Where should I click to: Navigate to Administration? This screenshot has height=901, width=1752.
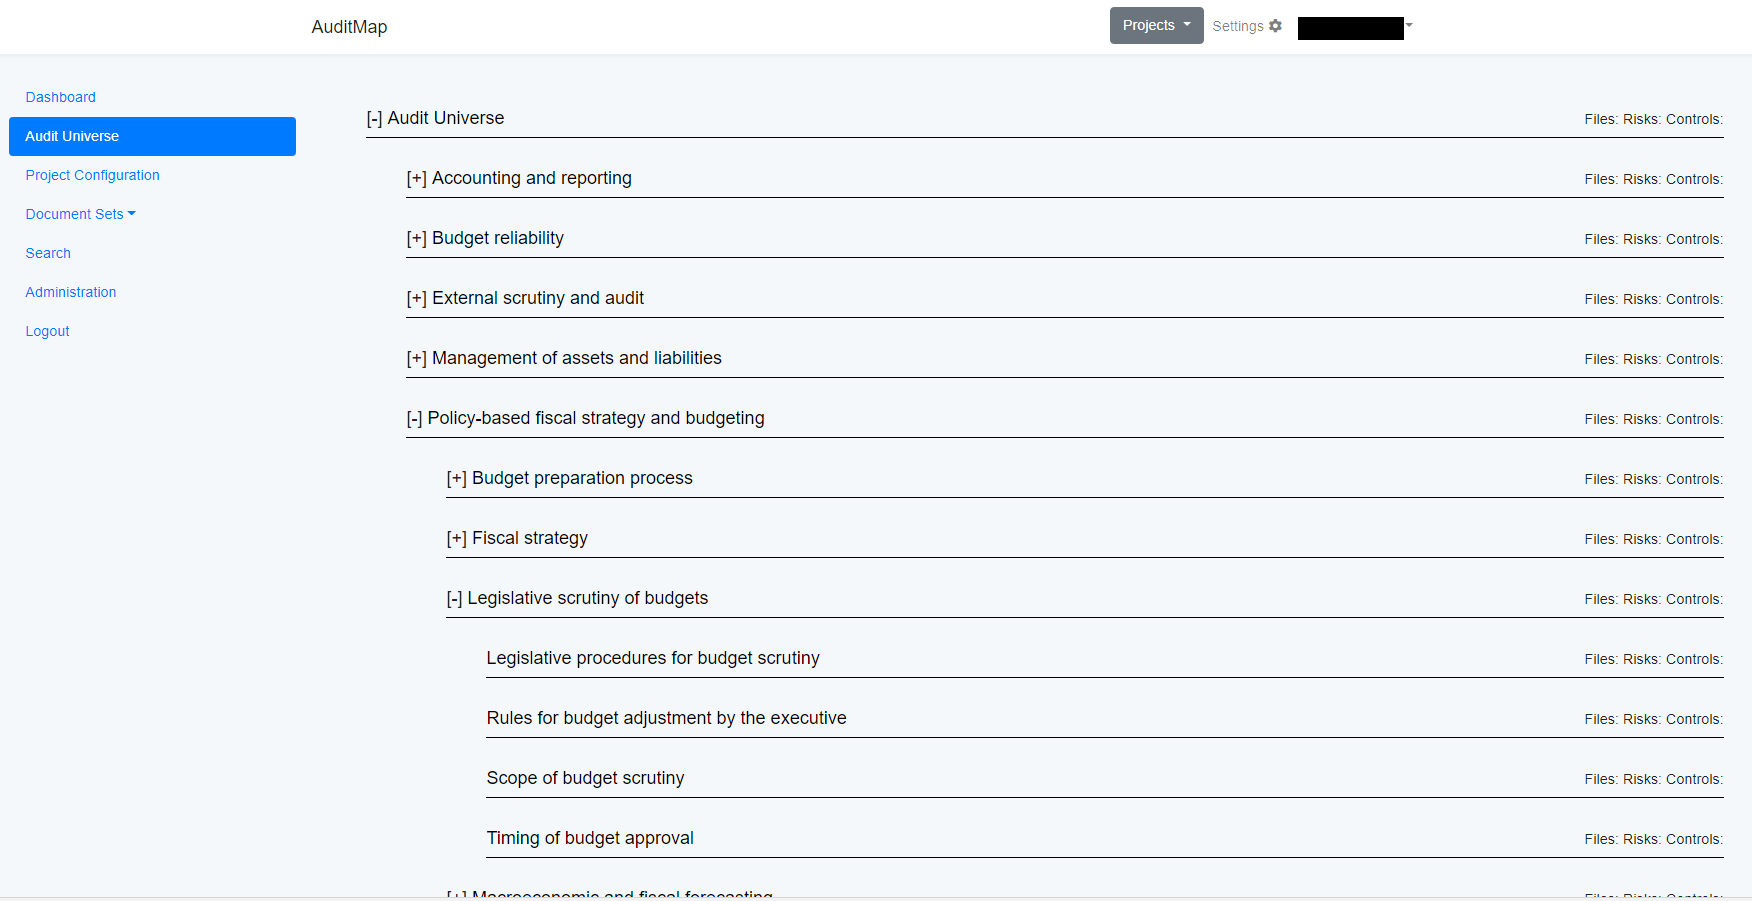[71, 292]
